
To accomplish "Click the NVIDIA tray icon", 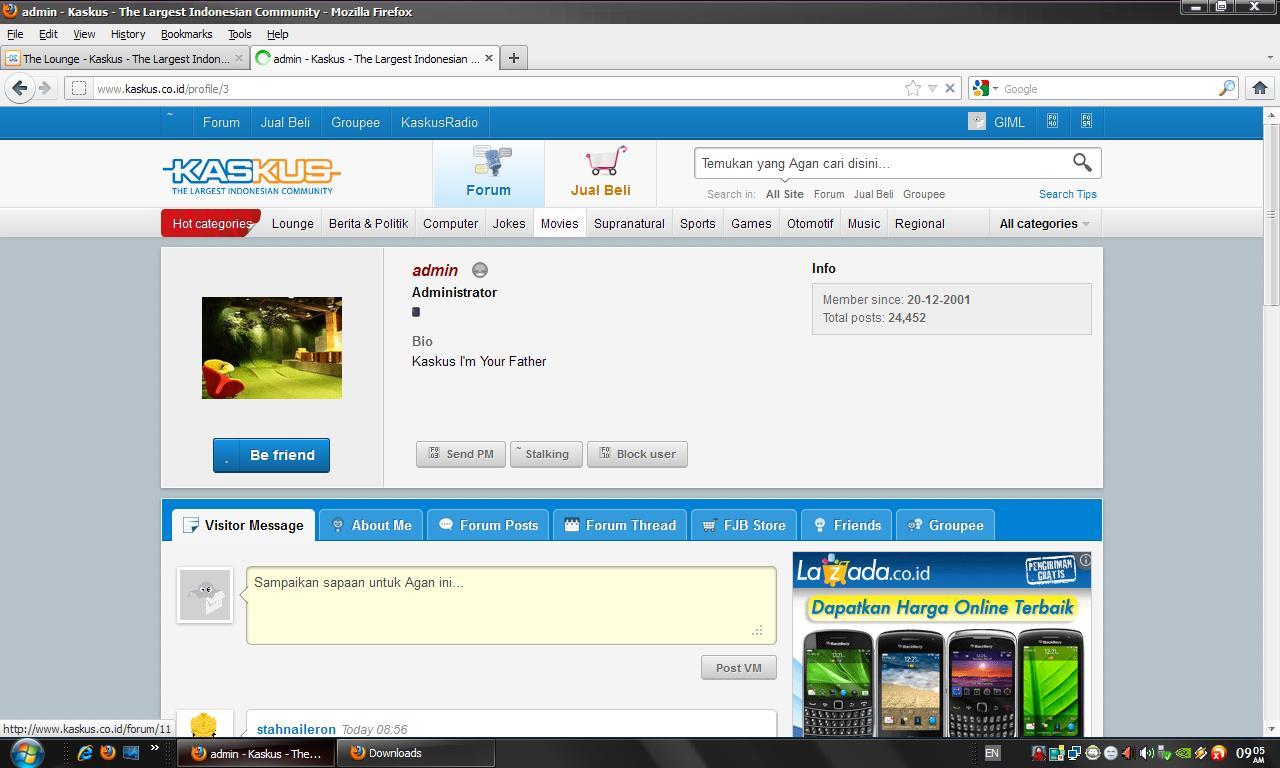I will [x=1183, y=753].
